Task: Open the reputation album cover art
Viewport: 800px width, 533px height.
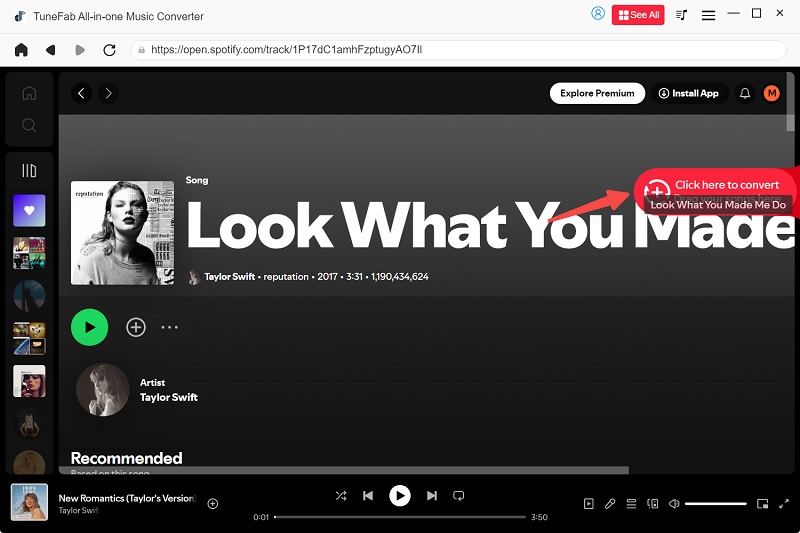Action: point(122,233)
